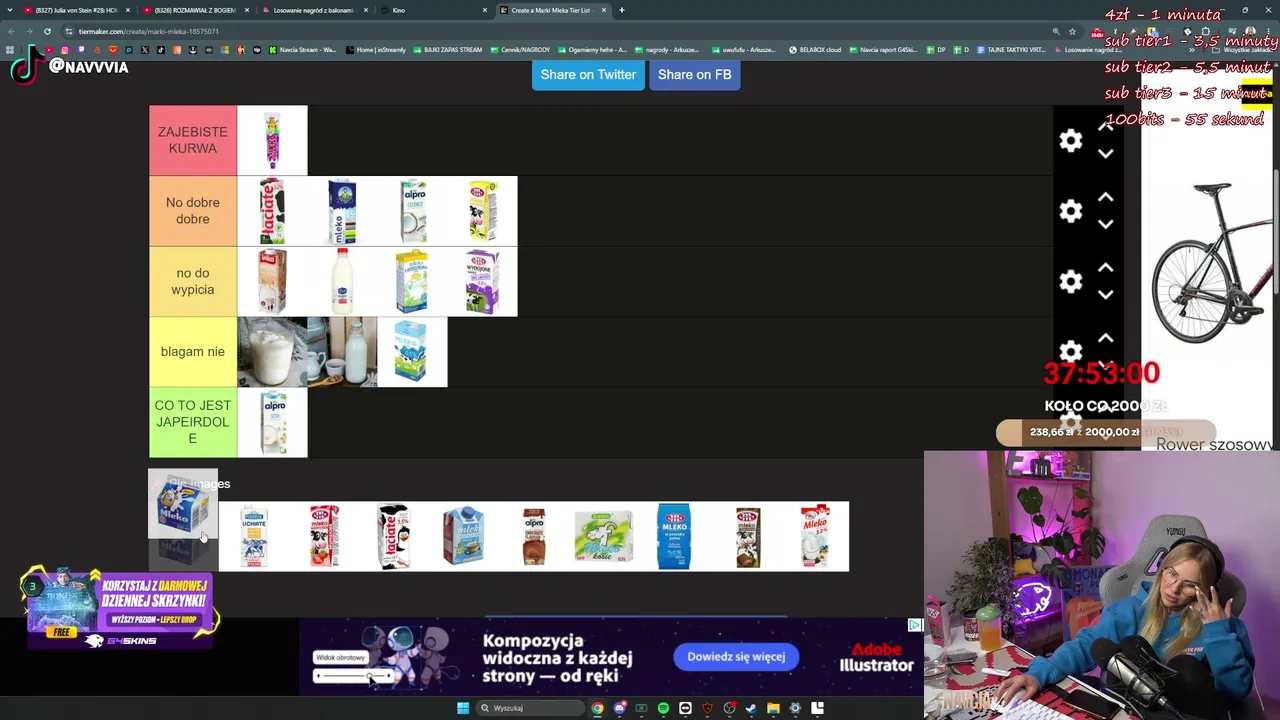Move No dobre dobre tier down
Screen dimensions: 1280x720
point(1106,225)
